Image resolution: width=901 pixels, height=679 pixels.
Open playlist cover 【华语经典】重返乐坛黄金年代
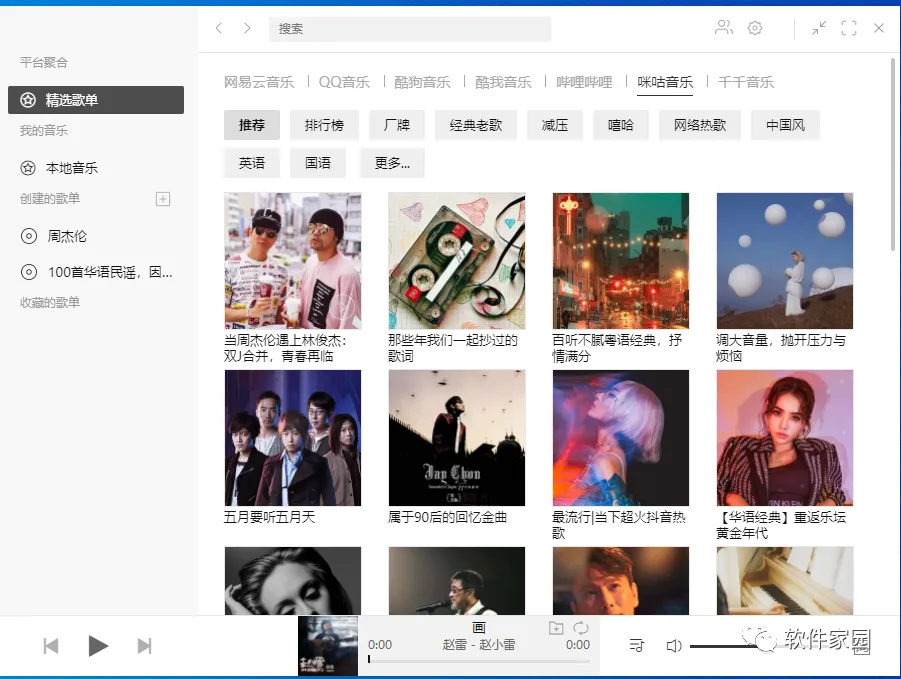point(785,438)
